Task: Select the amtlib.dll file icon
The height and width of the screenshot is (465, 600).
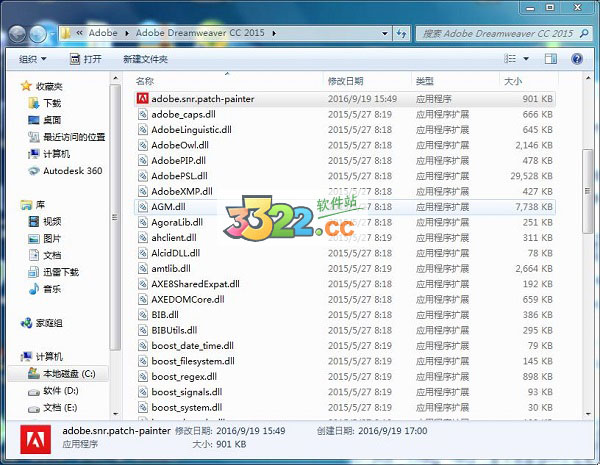Action: [142, 268]
